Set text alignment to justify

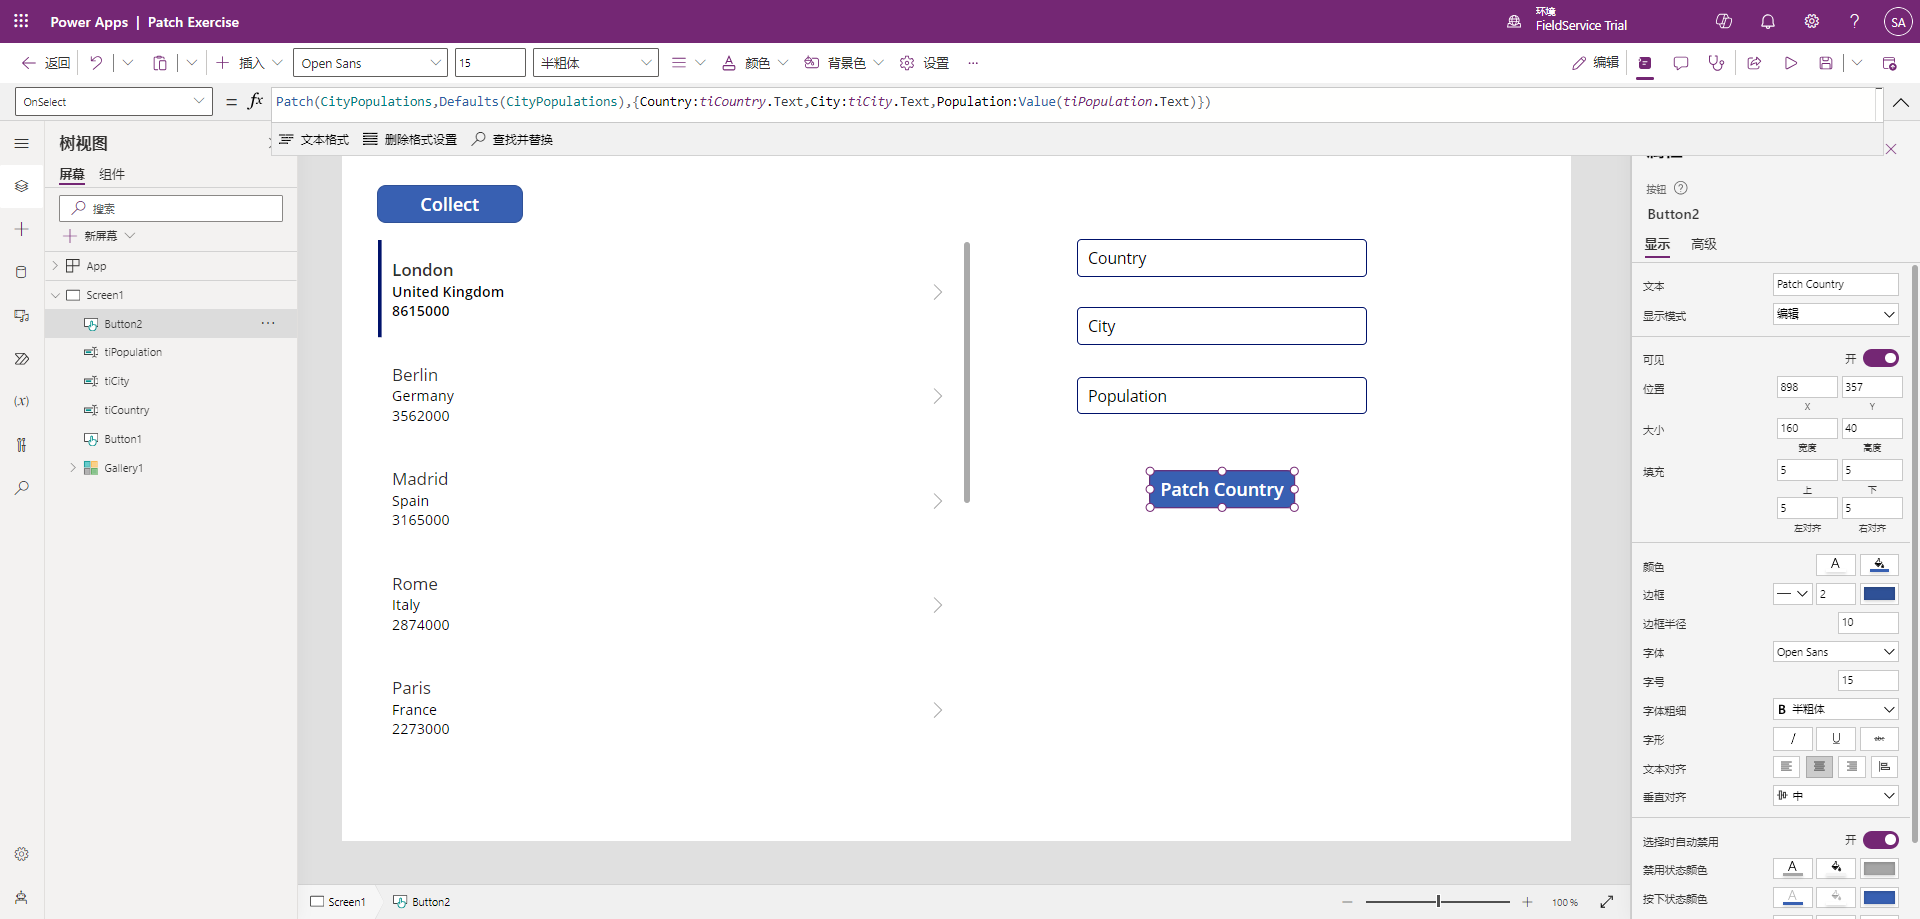pos(1885,767)
